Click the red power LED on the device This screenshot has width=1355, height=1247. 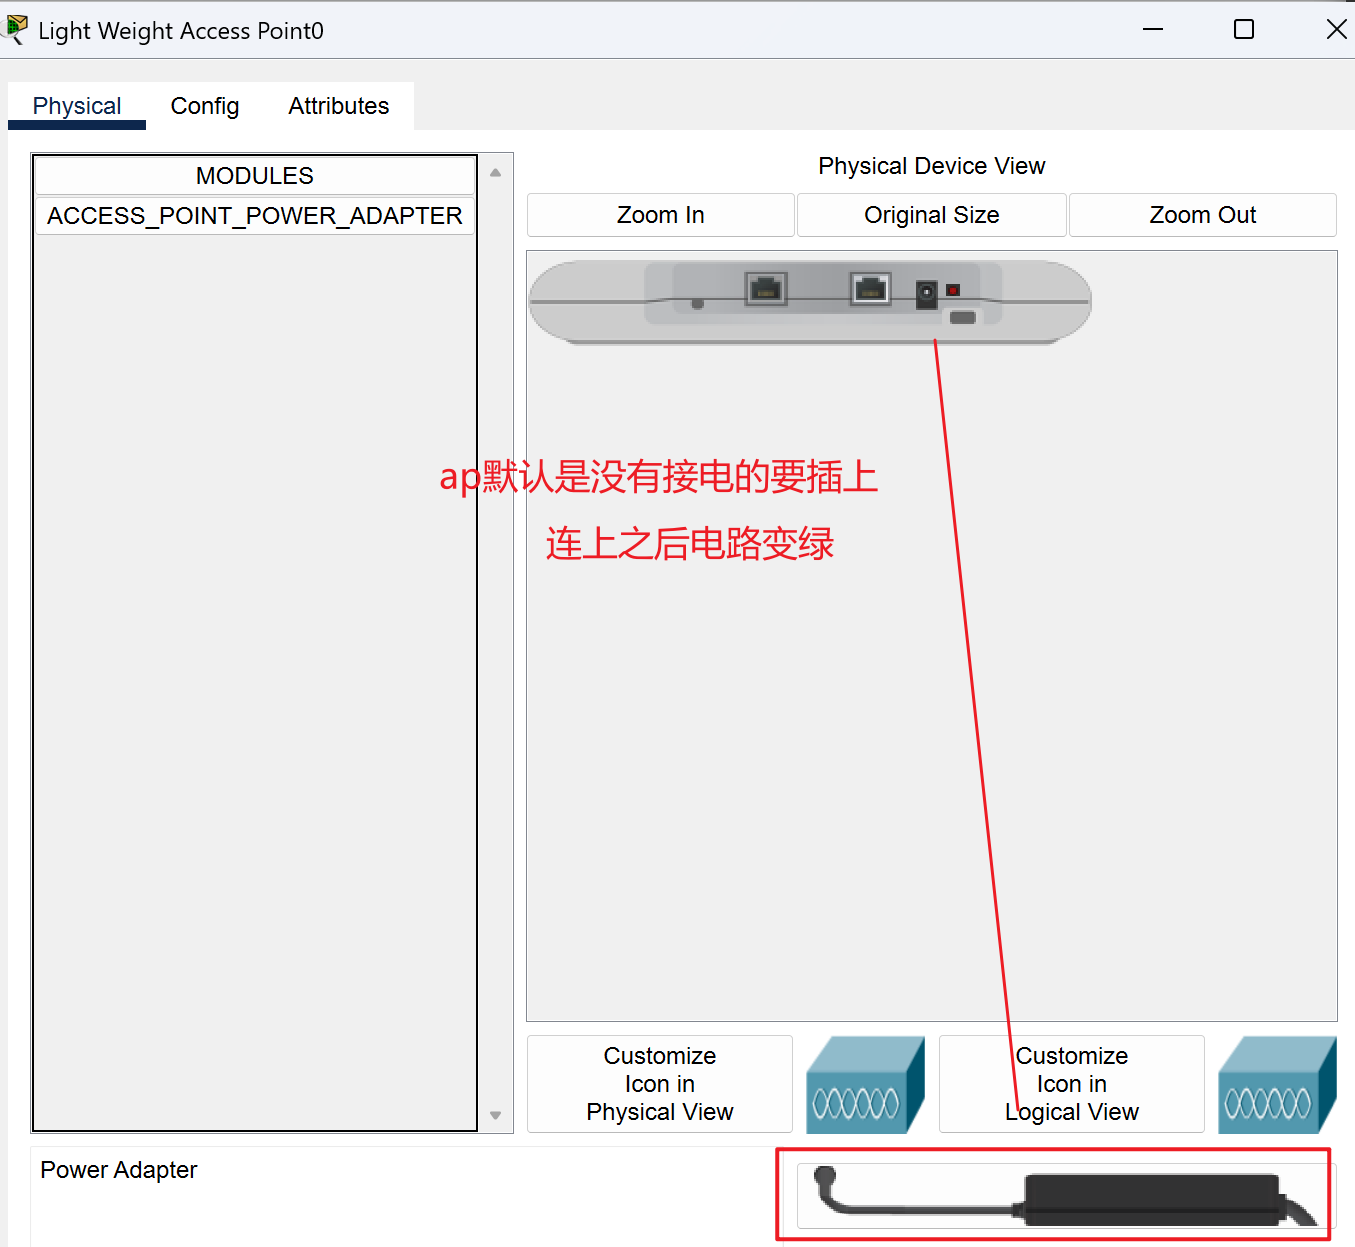(x=953, y=290)
